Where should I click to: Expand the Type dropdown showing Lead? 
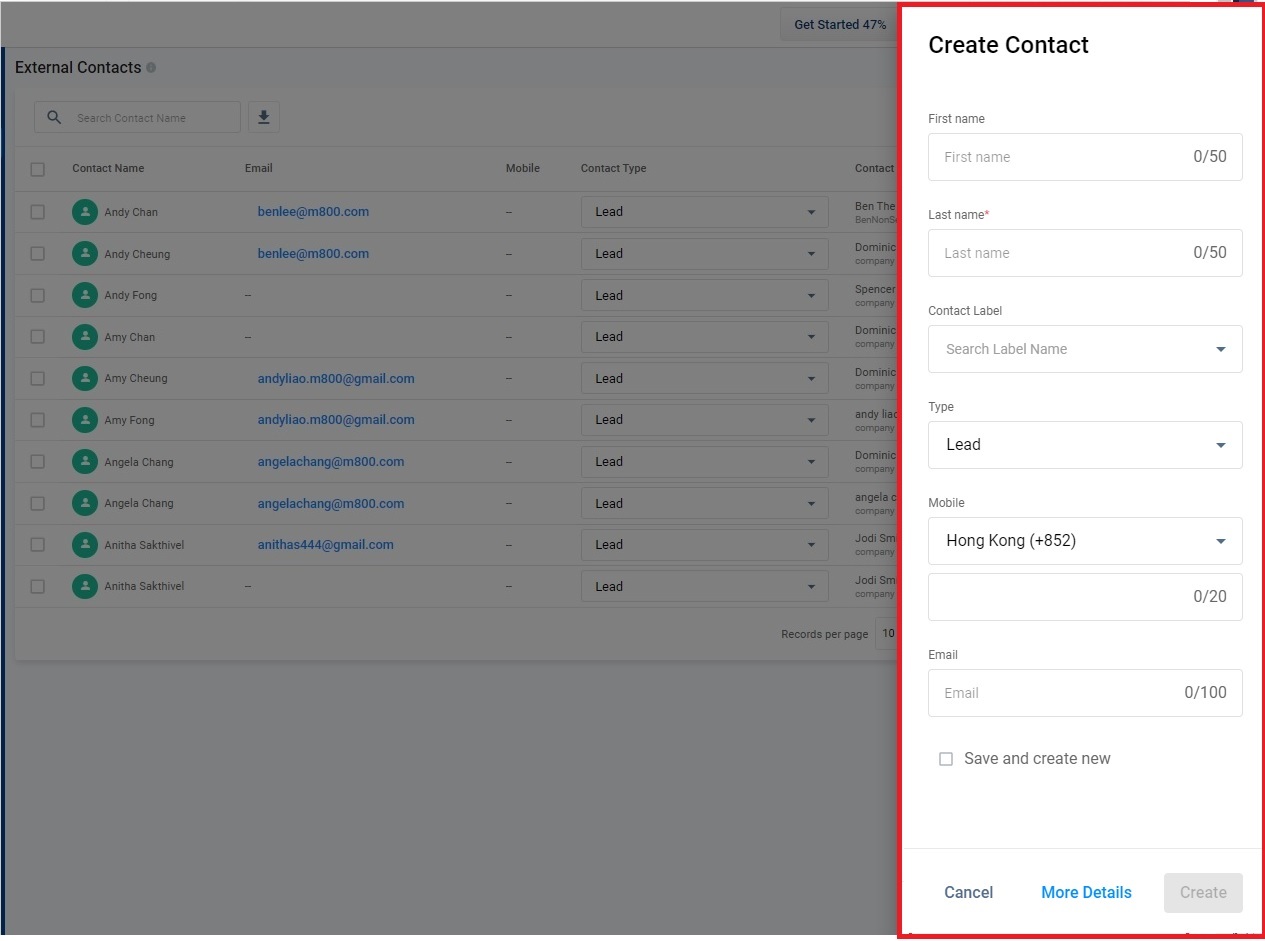coord(1084,445)
